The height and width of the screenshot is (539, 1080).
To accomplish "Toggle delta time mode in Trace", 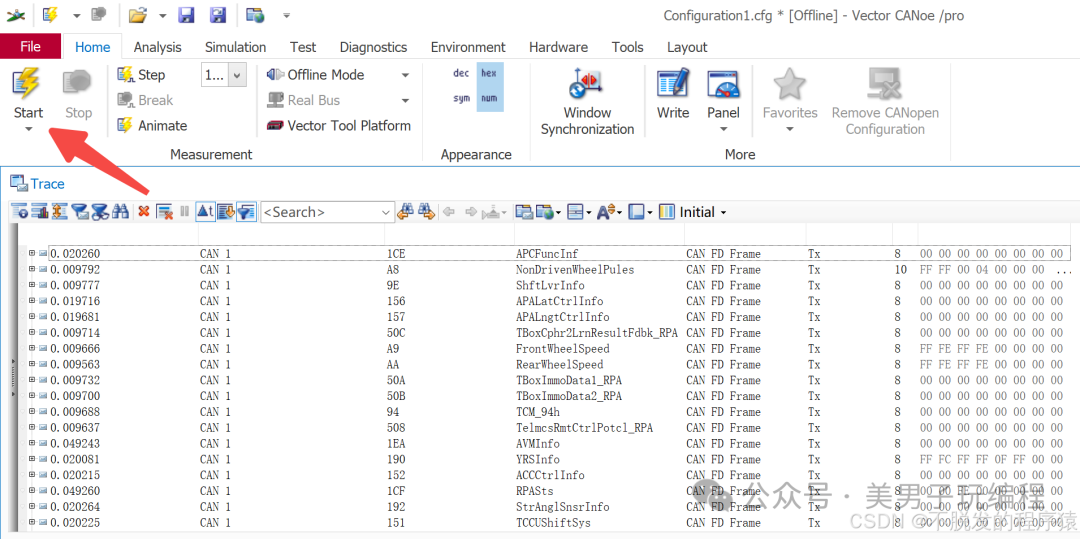I will click(x=205, y=212).
